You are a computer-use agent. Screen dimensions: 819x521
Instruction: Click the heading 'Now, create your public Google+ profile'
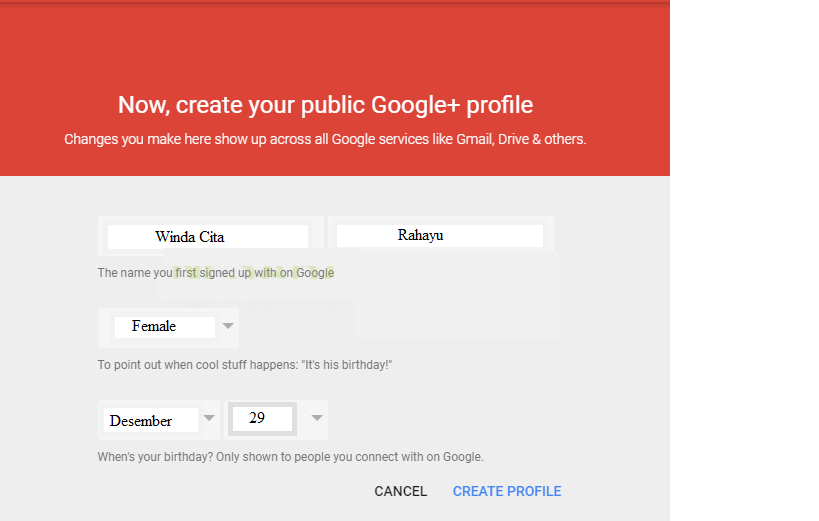tap(325, 105)
